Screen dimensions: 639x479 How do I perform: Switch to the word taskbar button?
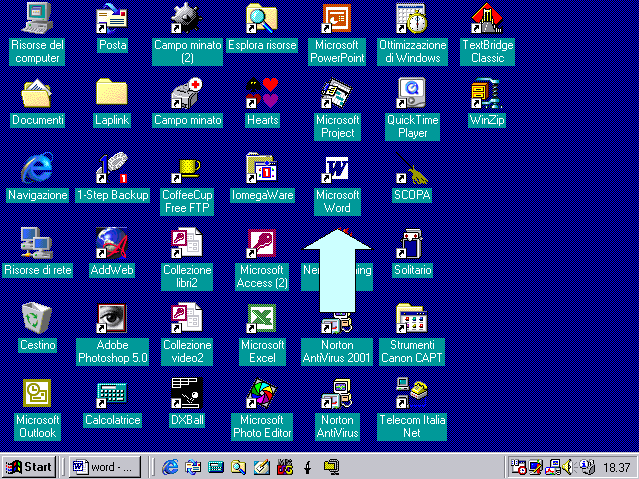click(105, 467)
